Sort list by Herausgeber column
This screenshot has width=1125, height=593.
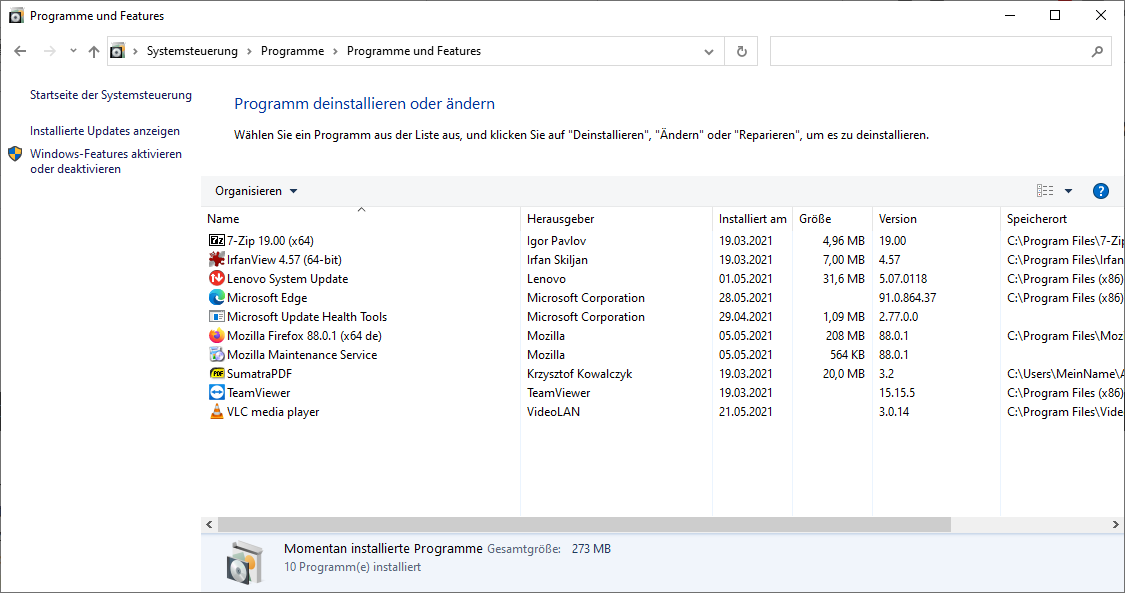coord(561,219)
